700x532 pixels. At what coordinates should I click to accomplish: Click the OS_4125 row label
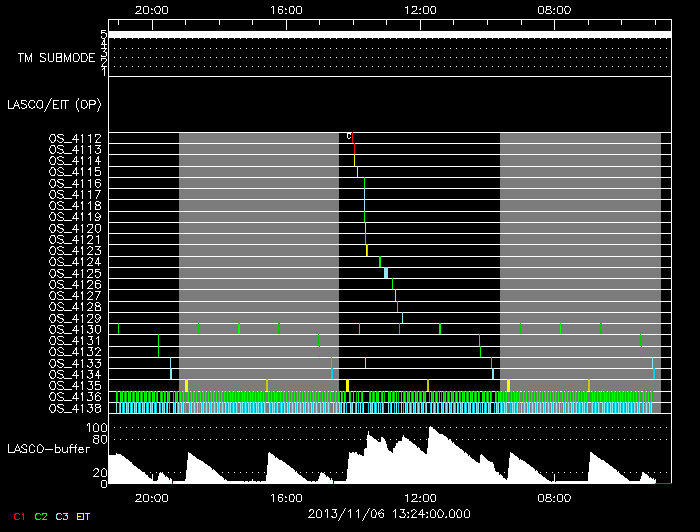coord(75,273)
